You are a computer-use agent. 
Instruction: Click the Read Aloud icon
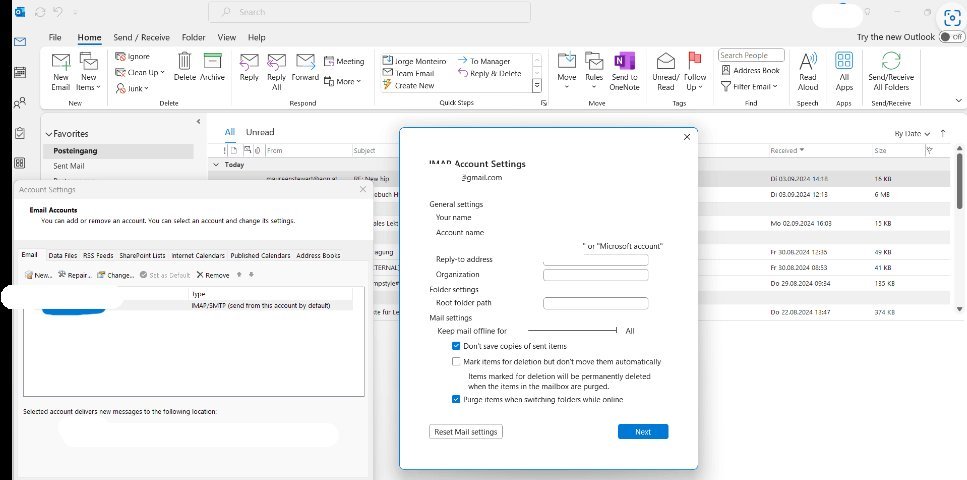[807, 61]
